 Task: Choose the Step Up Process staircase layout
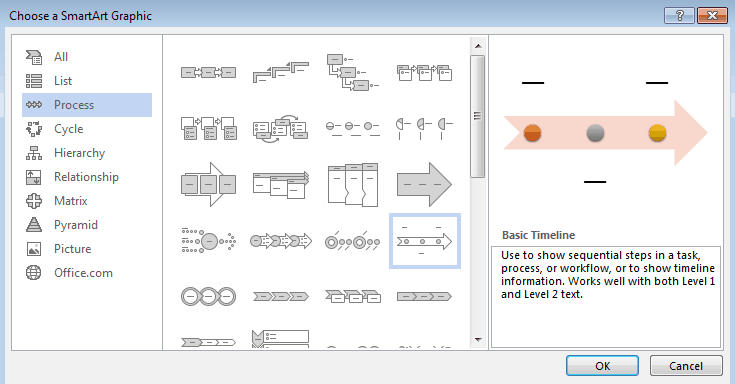[281, 72]
